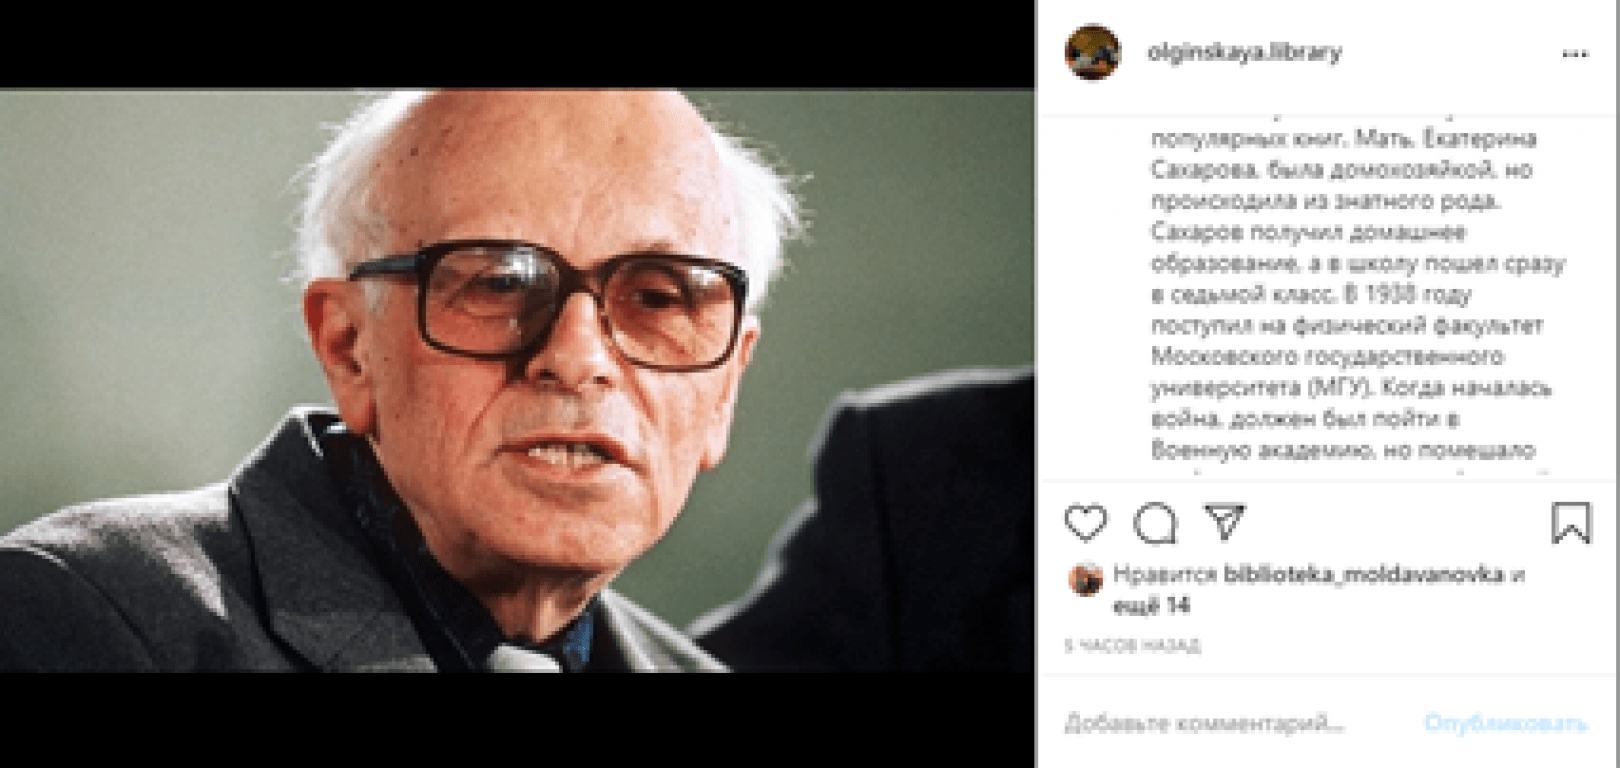Like the post with the heart icon
Screen dimensions: 1620x768
click(1086, 523)
